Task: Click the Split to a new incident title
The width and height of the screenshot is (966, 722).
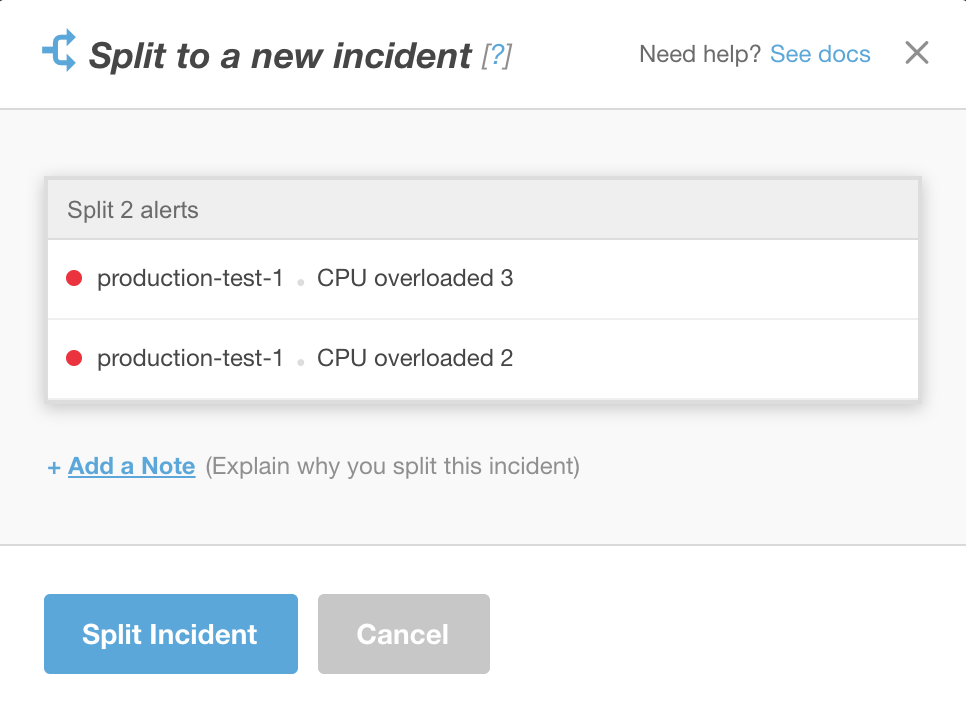Action: point(280,56)
